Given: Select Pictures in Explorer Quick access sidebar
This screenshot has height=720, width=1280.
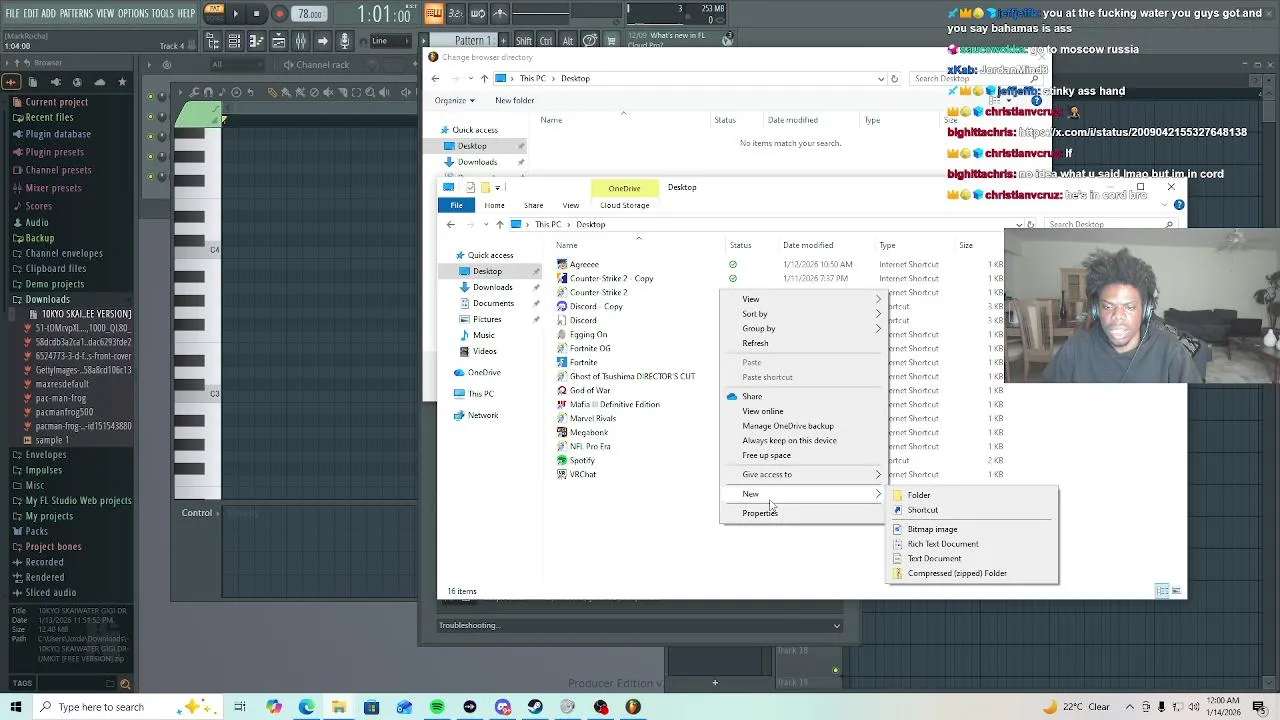Looking at the screenshot, I should point(487,319).
